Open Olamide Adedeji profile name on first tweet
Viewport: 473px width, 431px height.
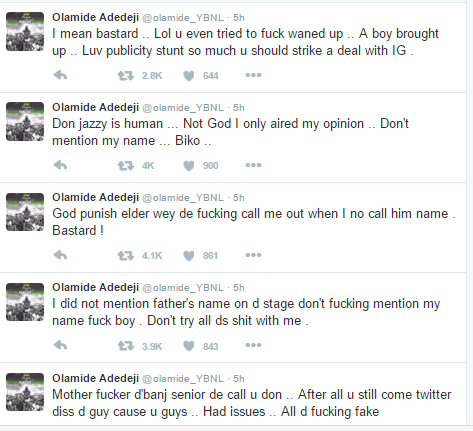coord(95,17)
